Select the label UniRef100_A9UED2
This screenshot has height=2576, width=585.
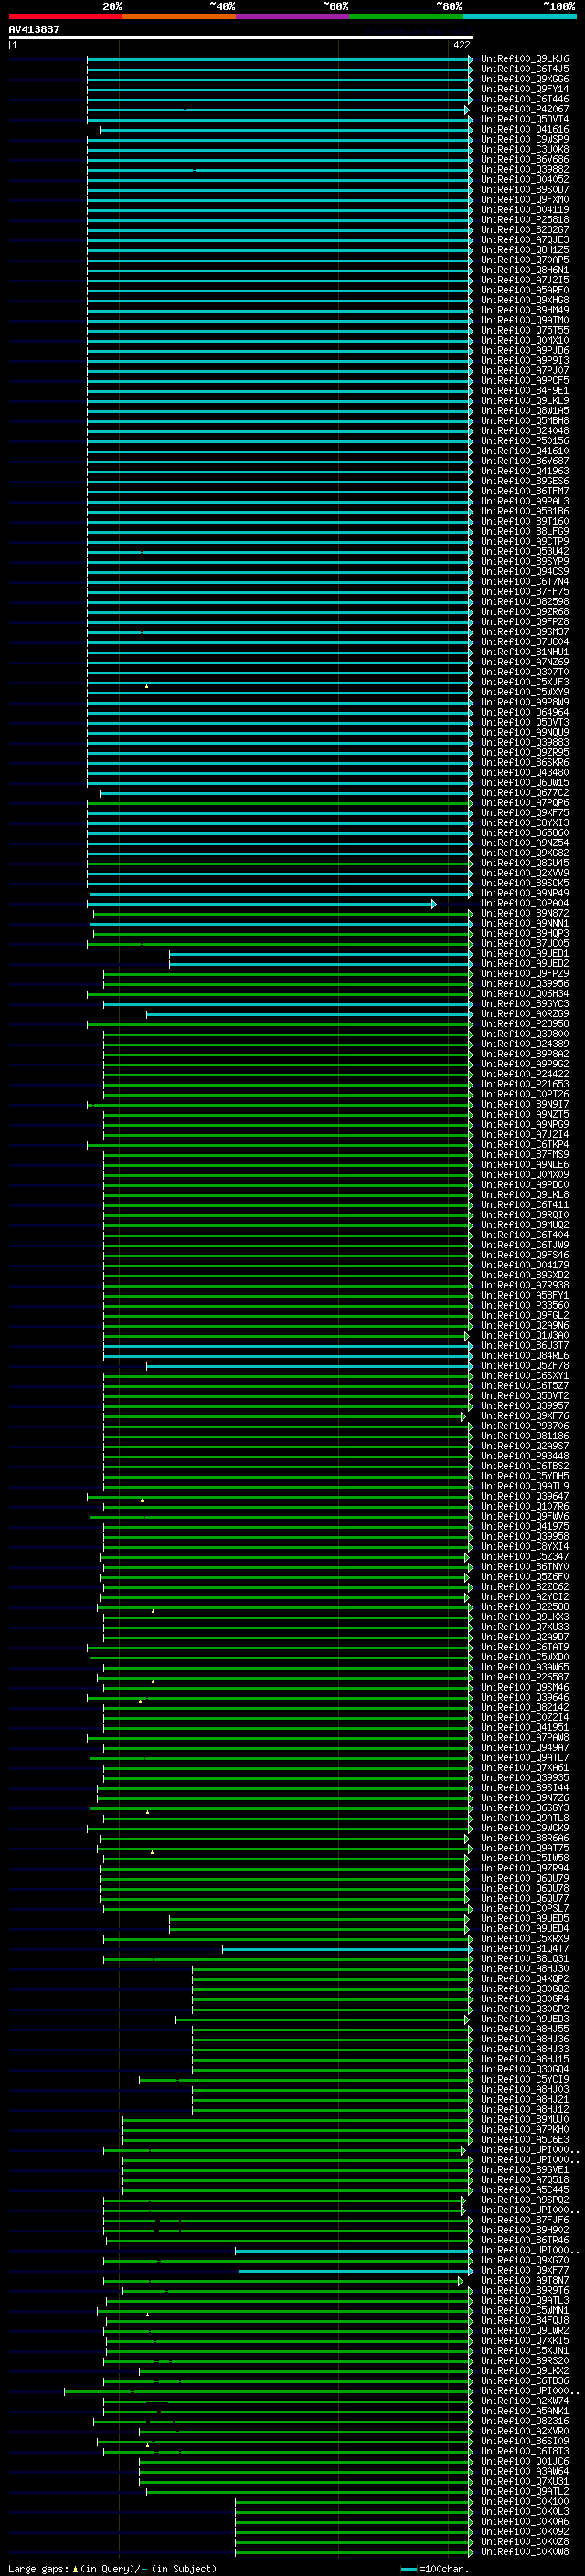point(524,963)
